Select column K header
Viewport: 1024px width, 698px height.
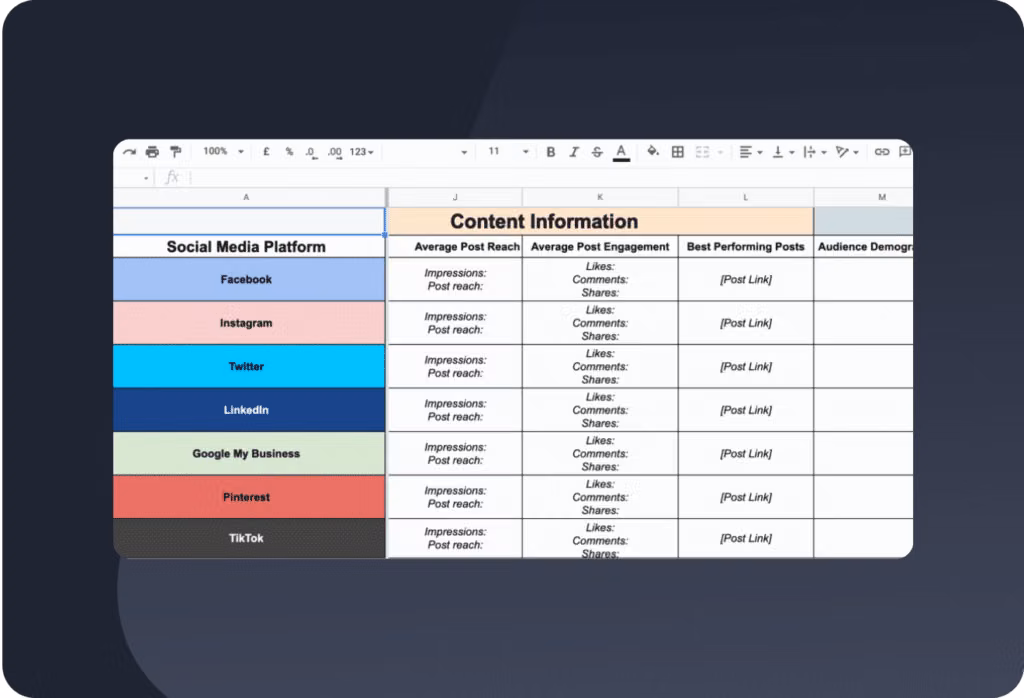click(x=600, y=197)
